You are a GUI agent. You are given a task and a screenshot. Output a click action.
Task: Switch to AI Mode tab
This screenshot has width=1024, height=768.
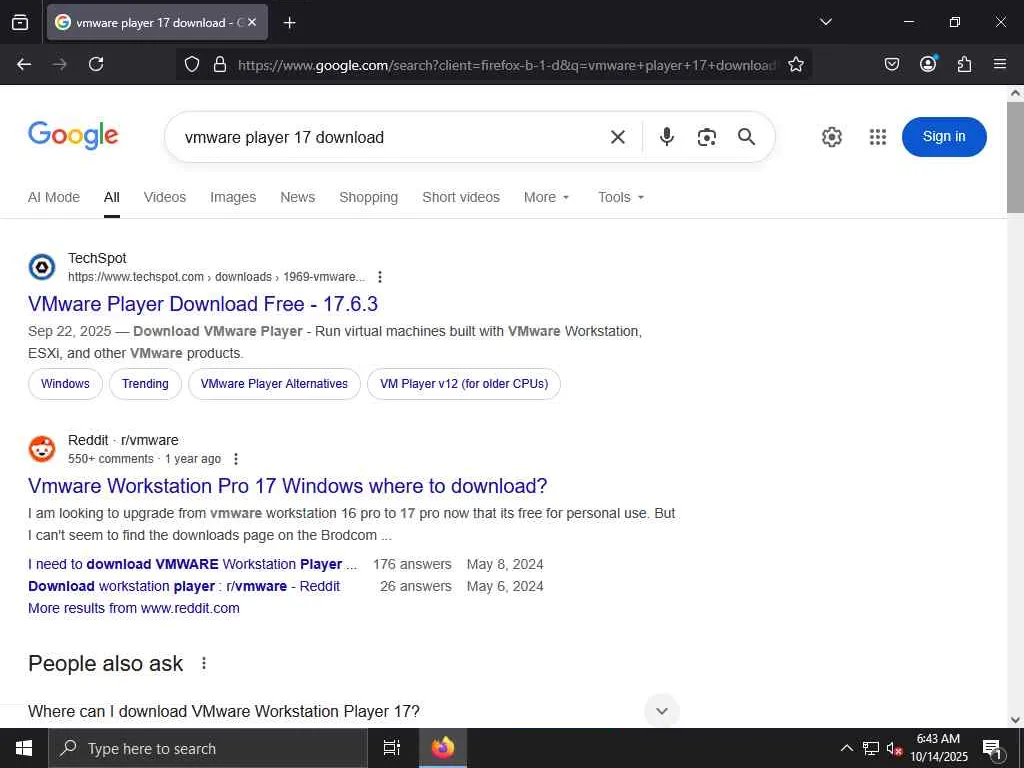(54, 197)
